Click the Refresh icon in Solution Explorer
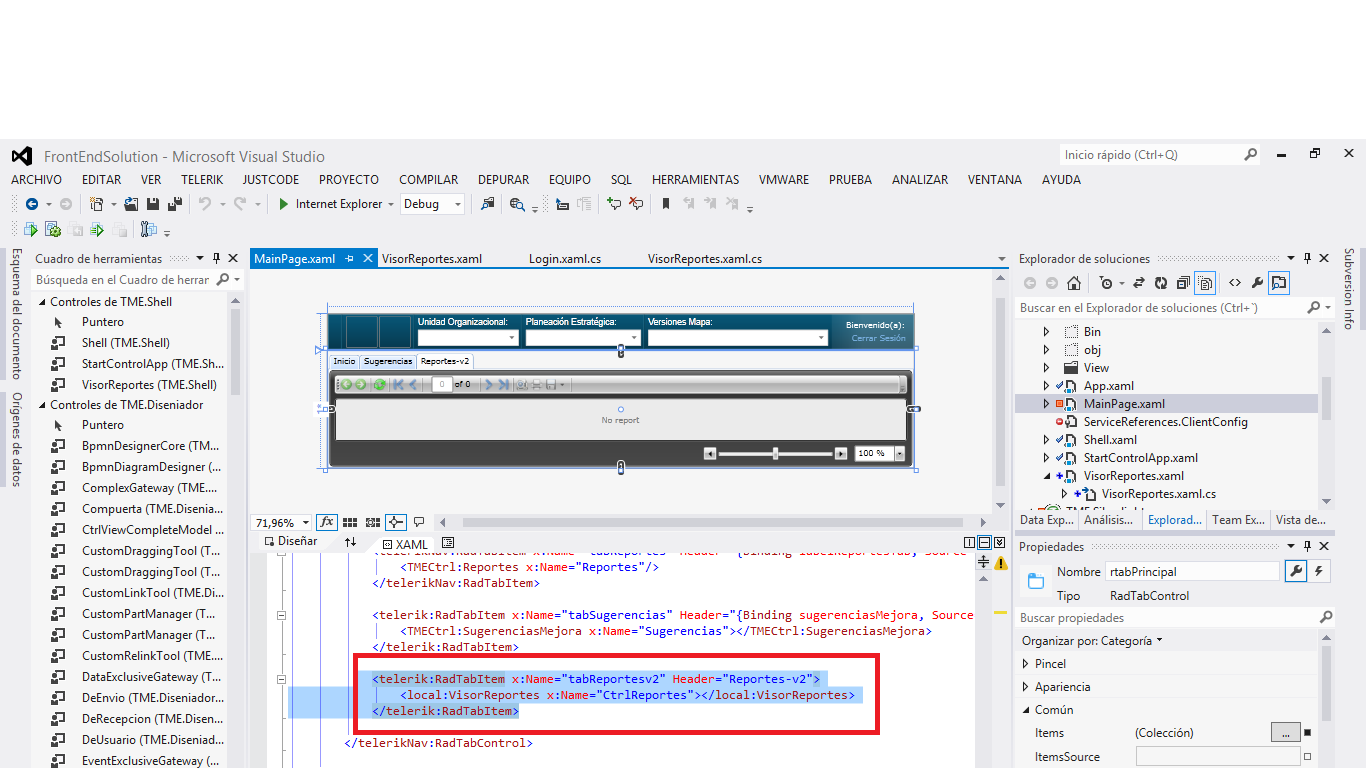The image size is (1366, 768). [1161, 283]
